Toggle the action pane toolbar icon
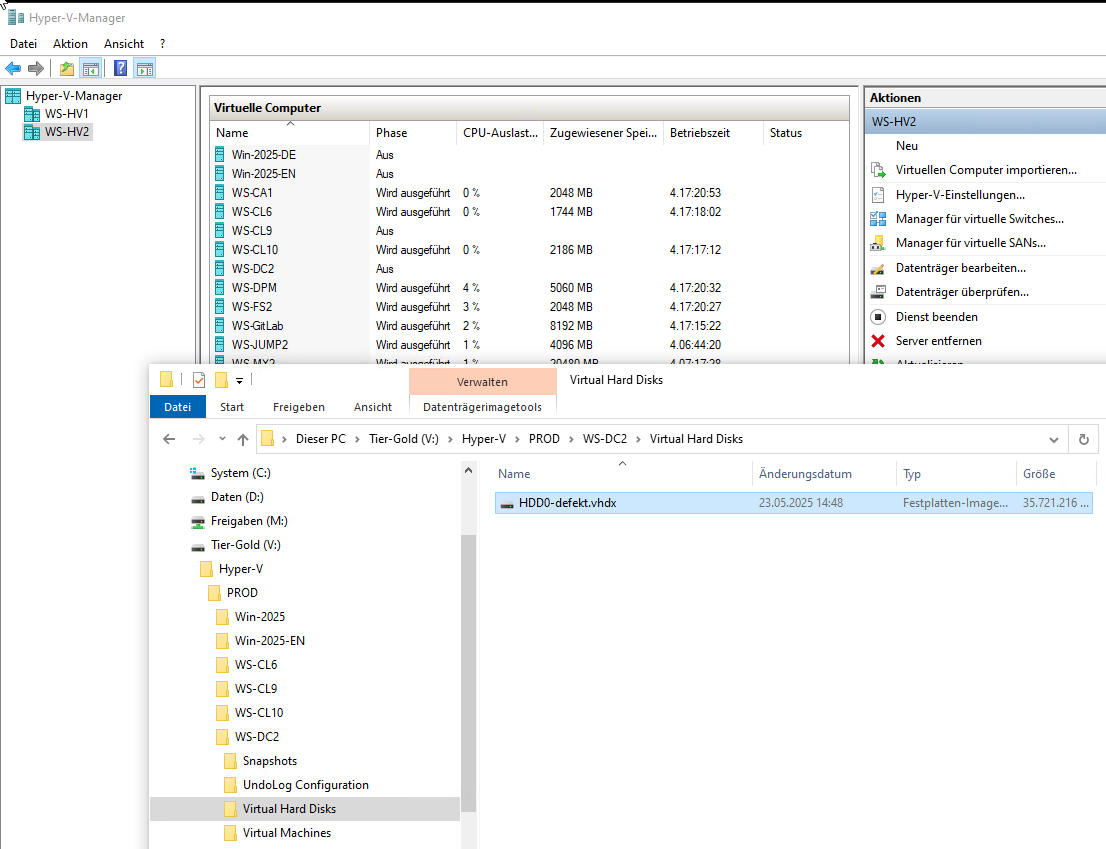The width and height of the screenshot is (1106, 849). tap(145, 68)
